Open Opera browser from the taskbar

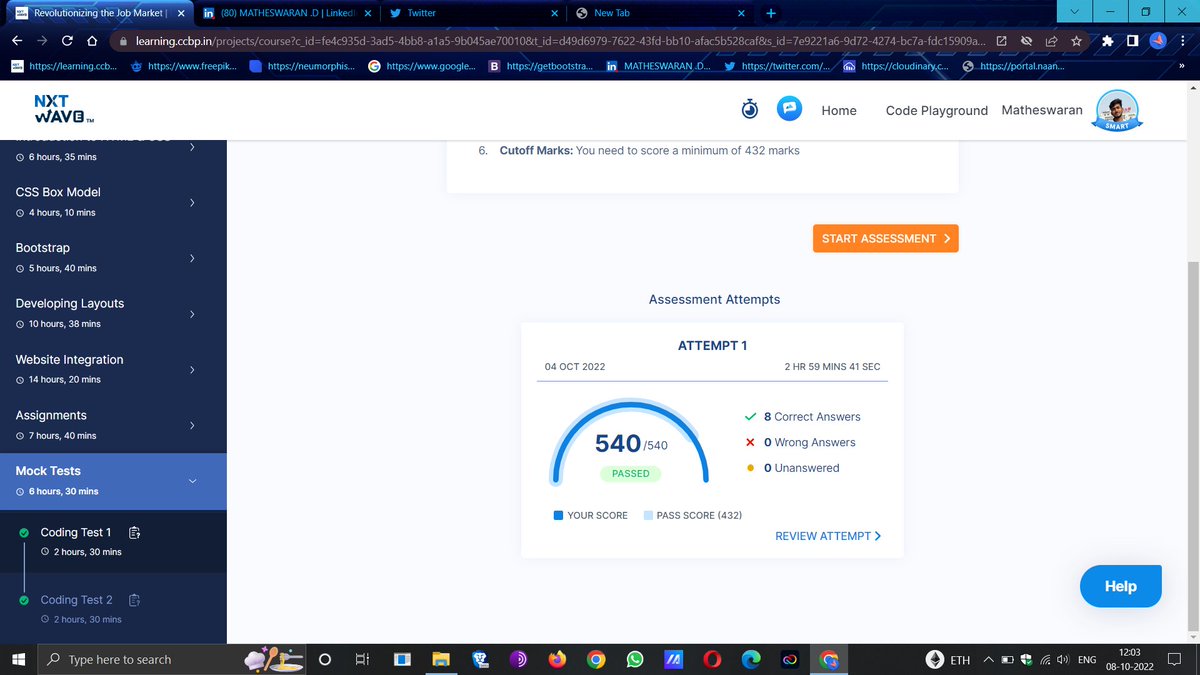(x=711, y=660)
